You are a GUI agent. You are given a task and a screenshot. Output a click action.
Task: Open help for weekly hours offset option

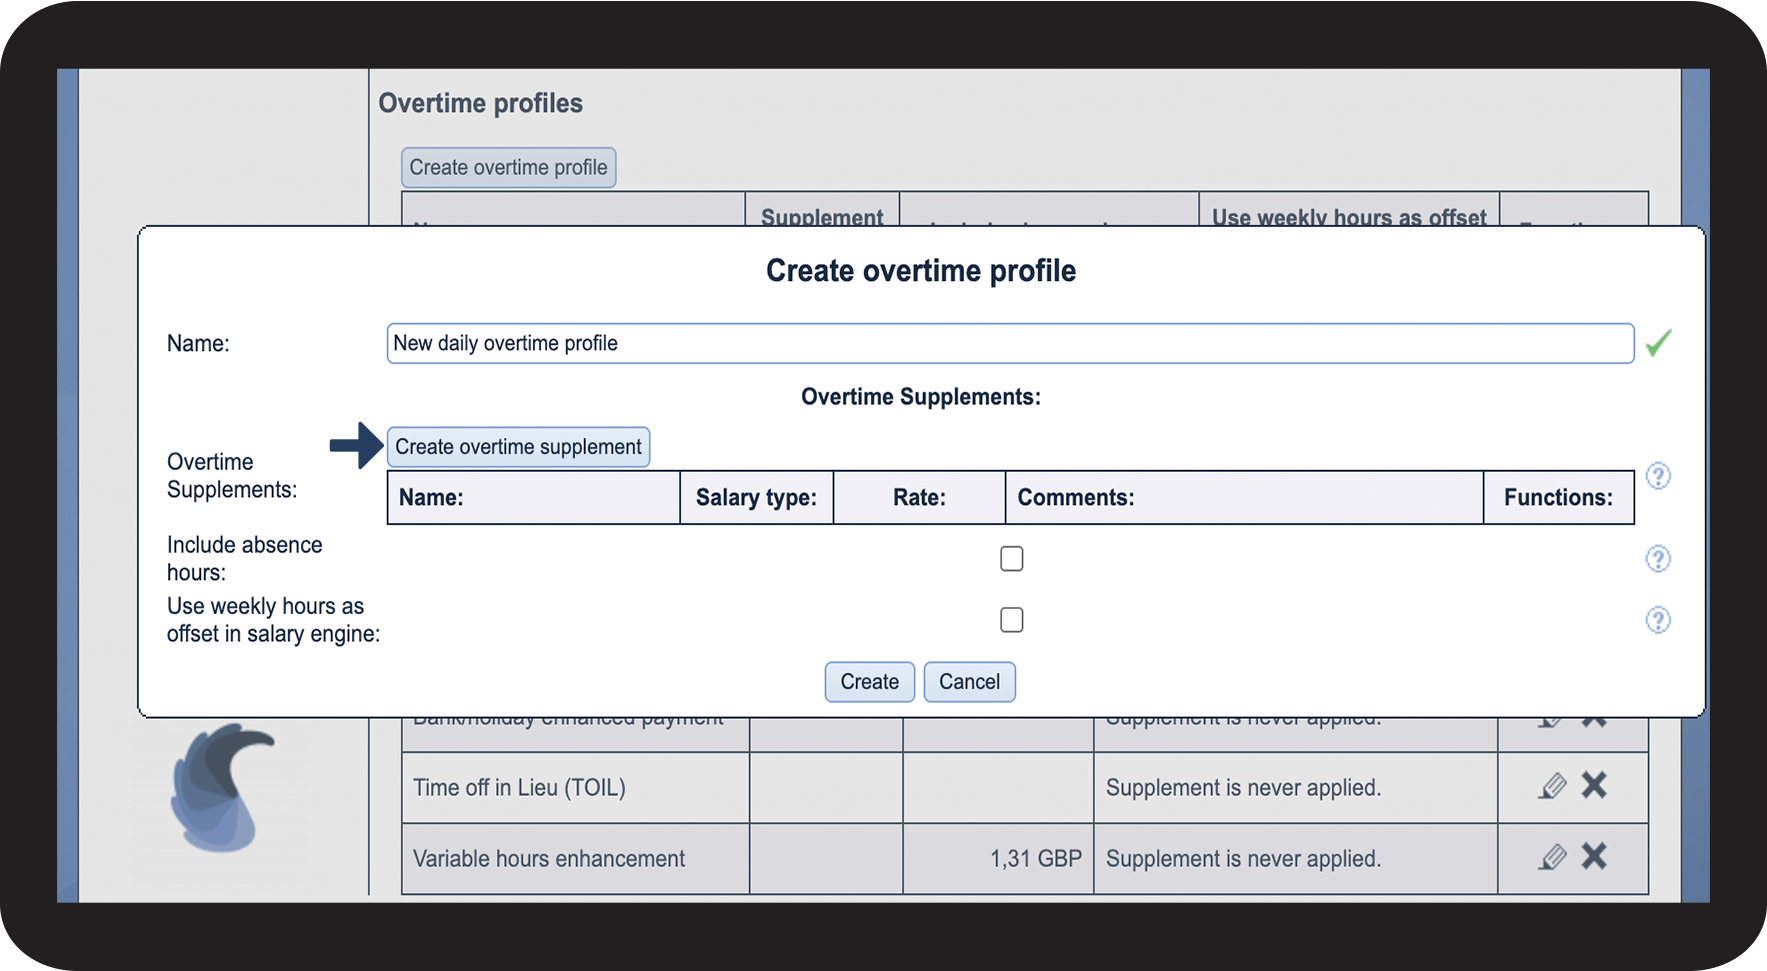point(1657,621)
